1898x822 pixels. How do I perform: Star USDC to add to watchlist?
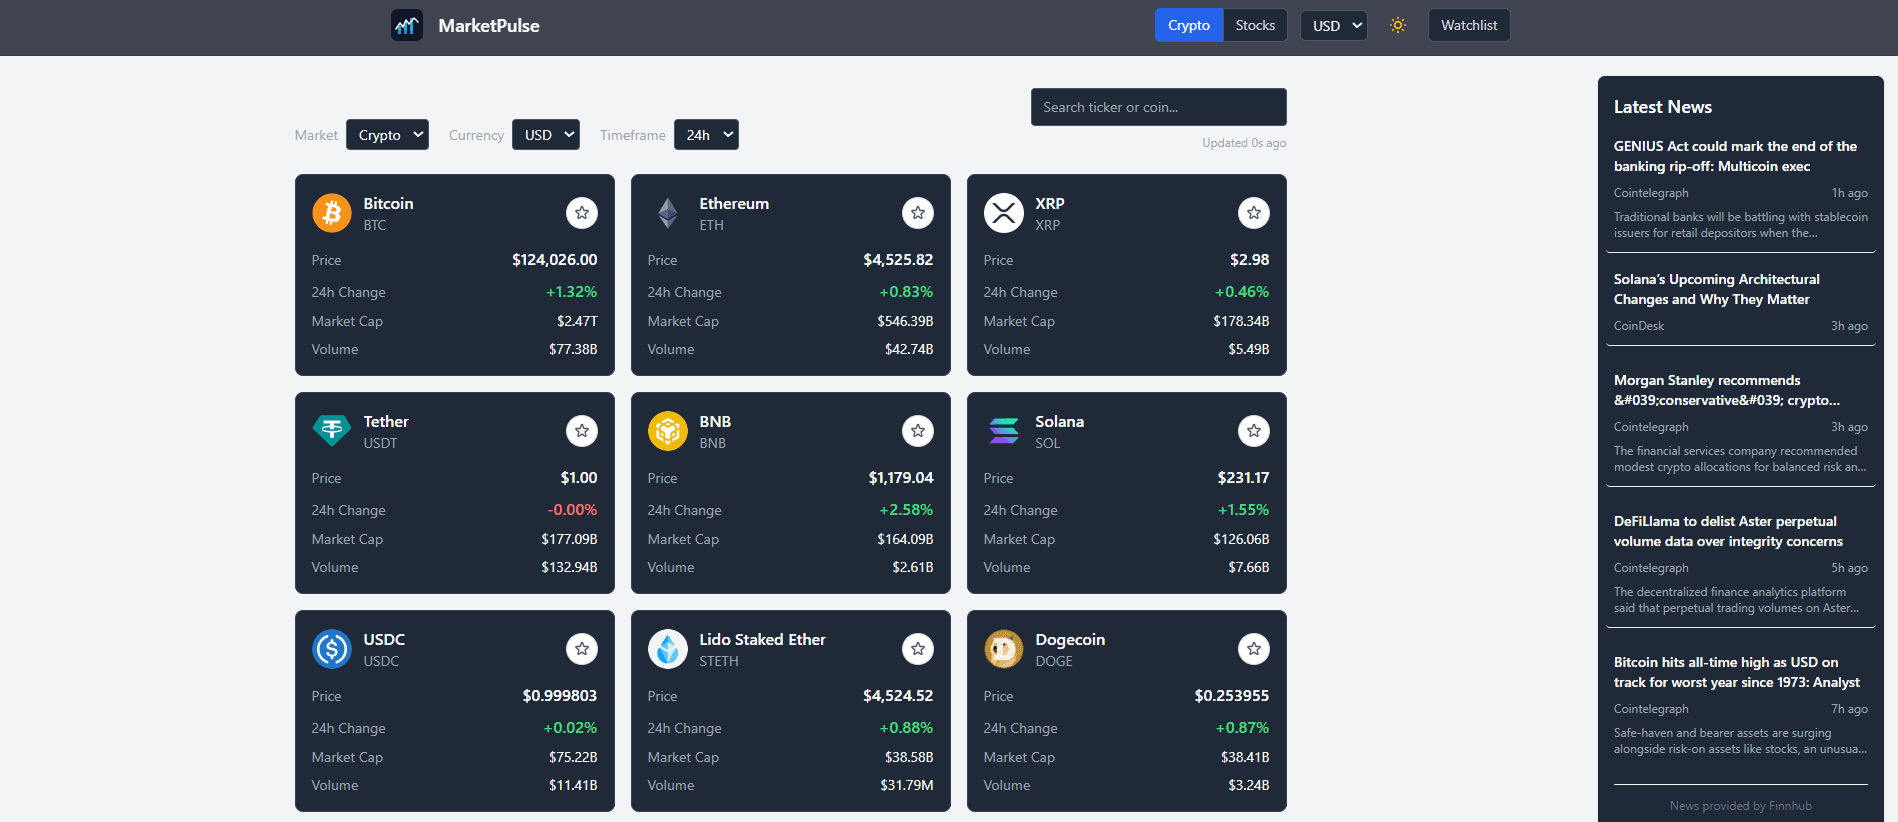[x=582, y=648]
